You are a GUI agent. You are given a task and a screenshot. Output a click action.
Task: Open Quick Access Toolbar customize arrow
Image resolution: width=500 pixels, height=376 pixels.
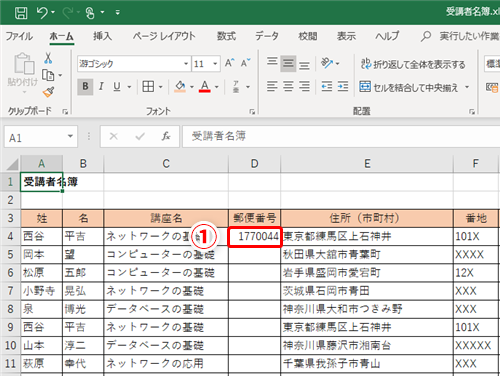[x=117, y=13]
